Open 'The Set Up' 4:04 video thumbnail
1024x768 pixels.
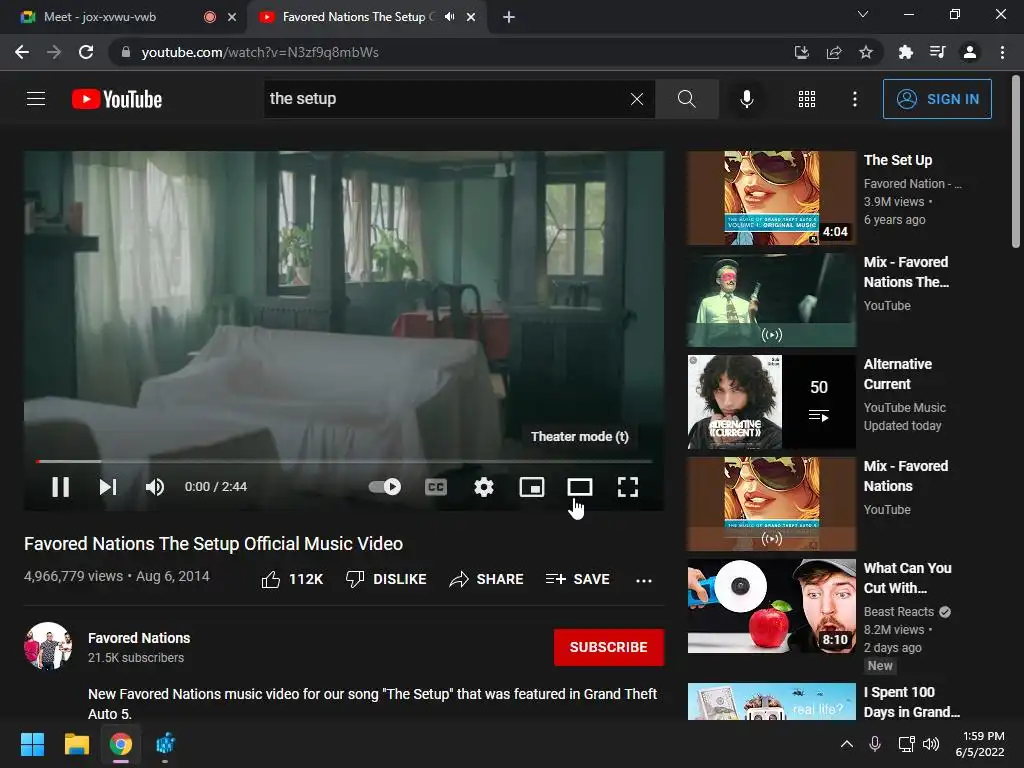(x=771, y=198)
